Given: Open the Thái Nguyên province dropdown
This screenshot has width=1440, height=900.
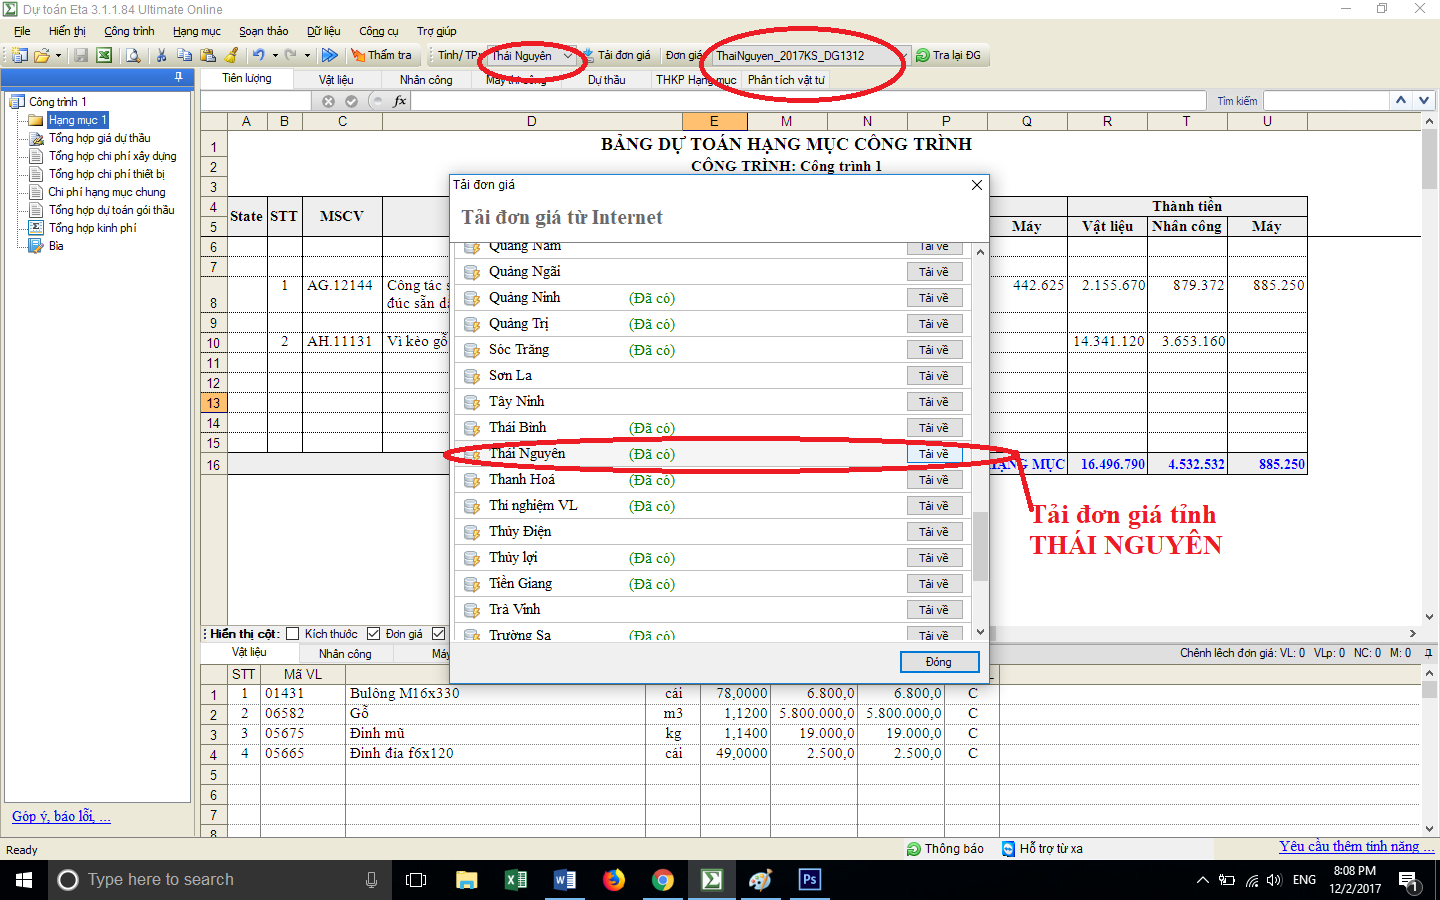Looking at the screenshot, I should (569, 56).
